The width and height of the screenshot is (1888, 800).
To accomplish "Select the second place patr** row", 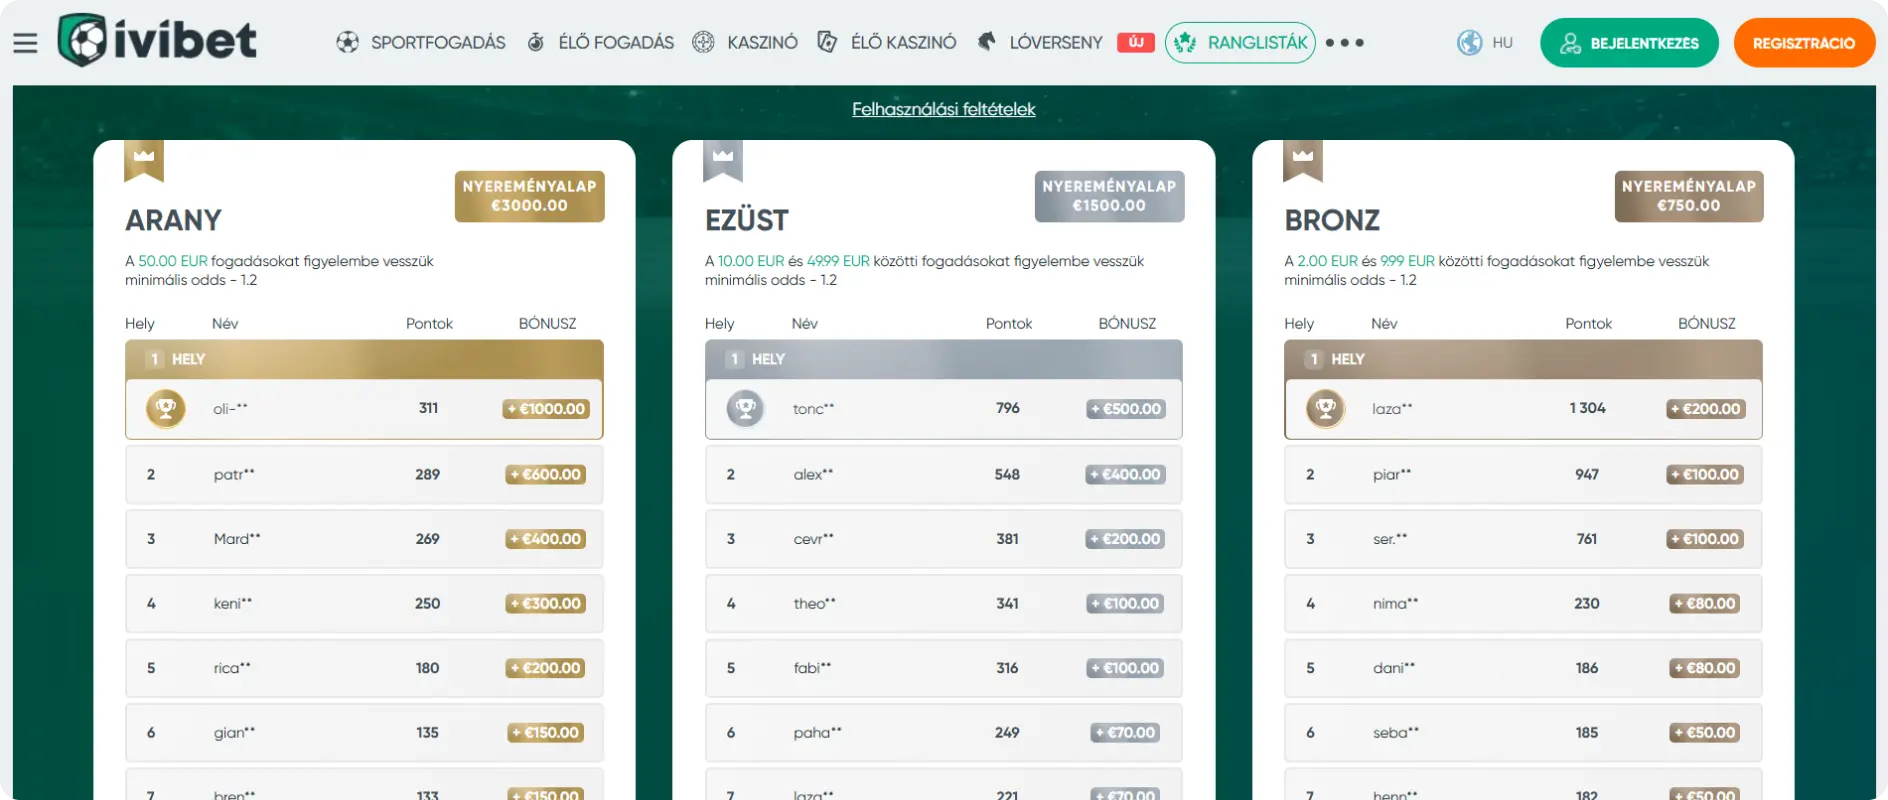I will [x=364, y=475].
